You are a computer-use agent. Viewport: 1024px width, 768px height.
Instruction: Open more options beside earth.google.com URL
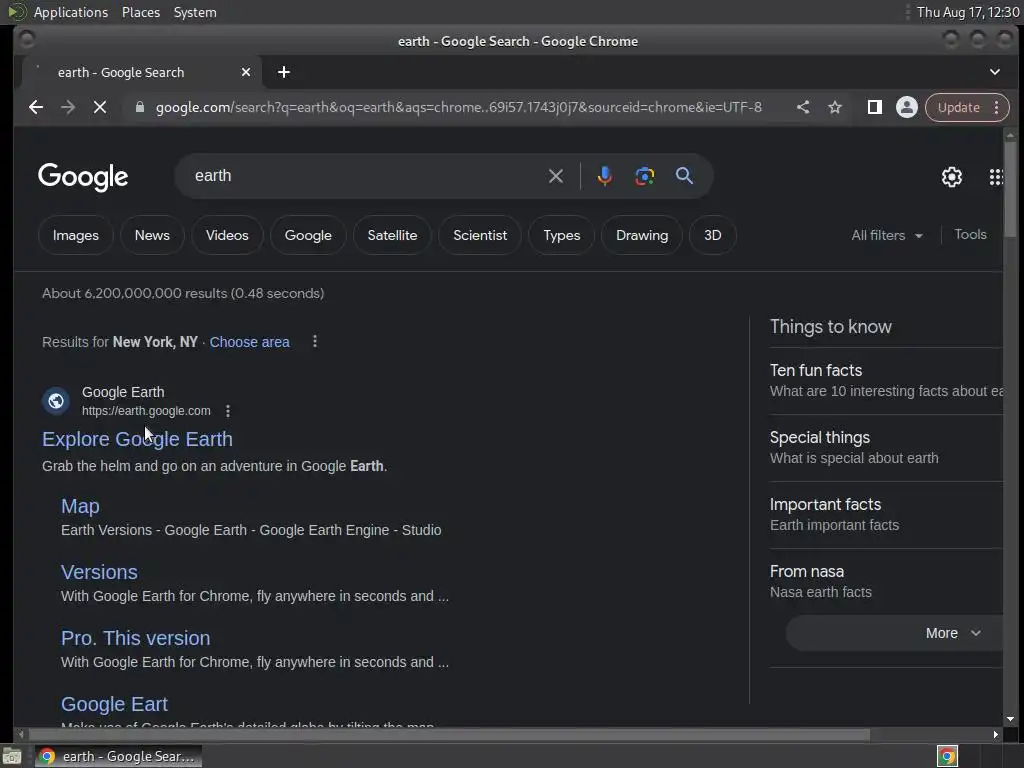click(227, 411)
